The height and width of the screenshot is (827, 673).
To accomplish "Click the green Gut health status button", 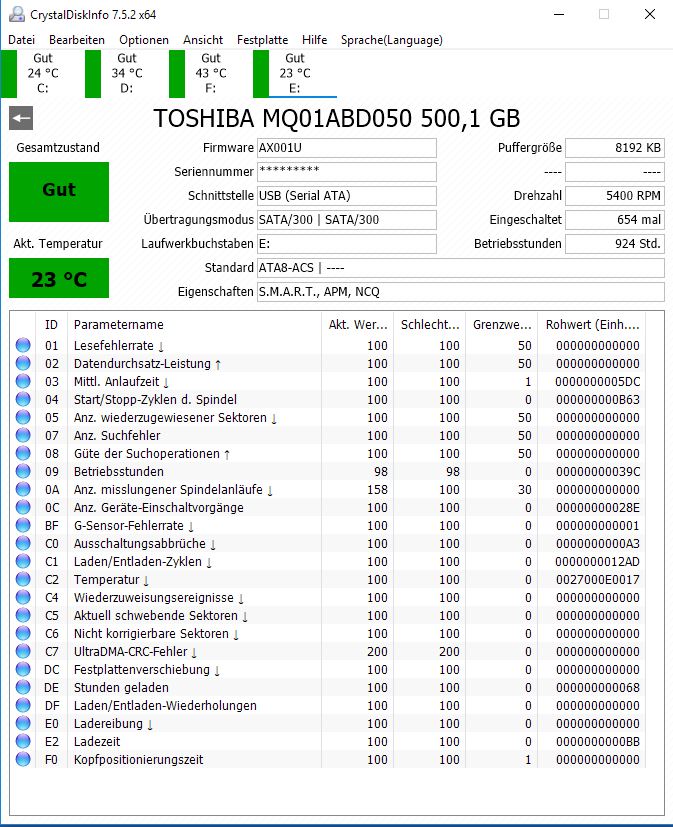I will click(x=59, y=191).
